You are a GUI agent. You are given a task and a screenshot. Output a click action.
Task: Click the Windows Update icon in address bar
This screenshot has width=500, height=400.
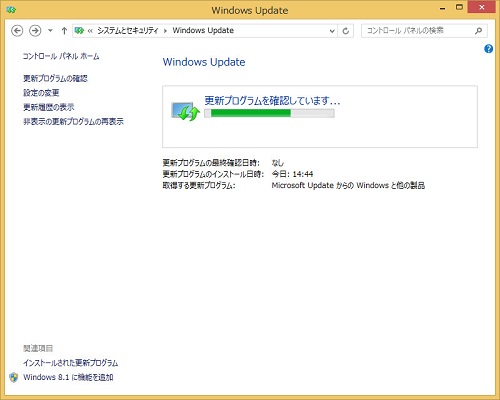click(x=79, y=31)
